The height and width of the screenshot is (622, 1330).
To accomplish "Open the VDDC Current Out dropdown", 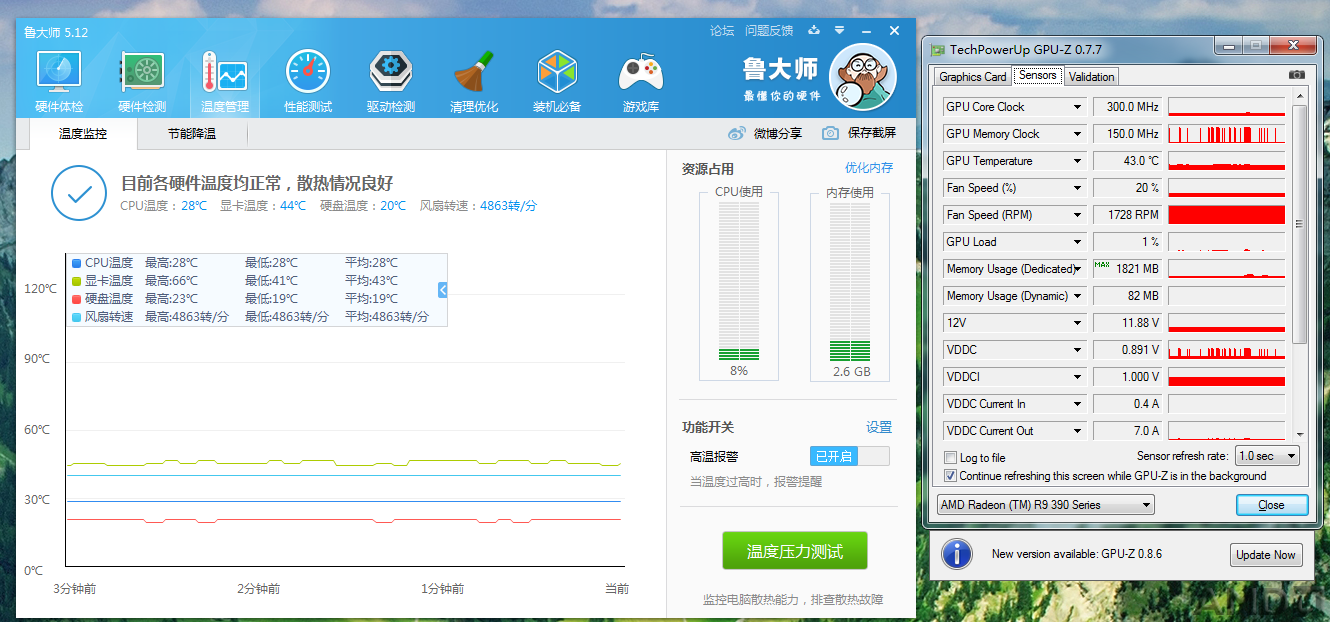I will pyautogui.click(x=1078, y=431).
